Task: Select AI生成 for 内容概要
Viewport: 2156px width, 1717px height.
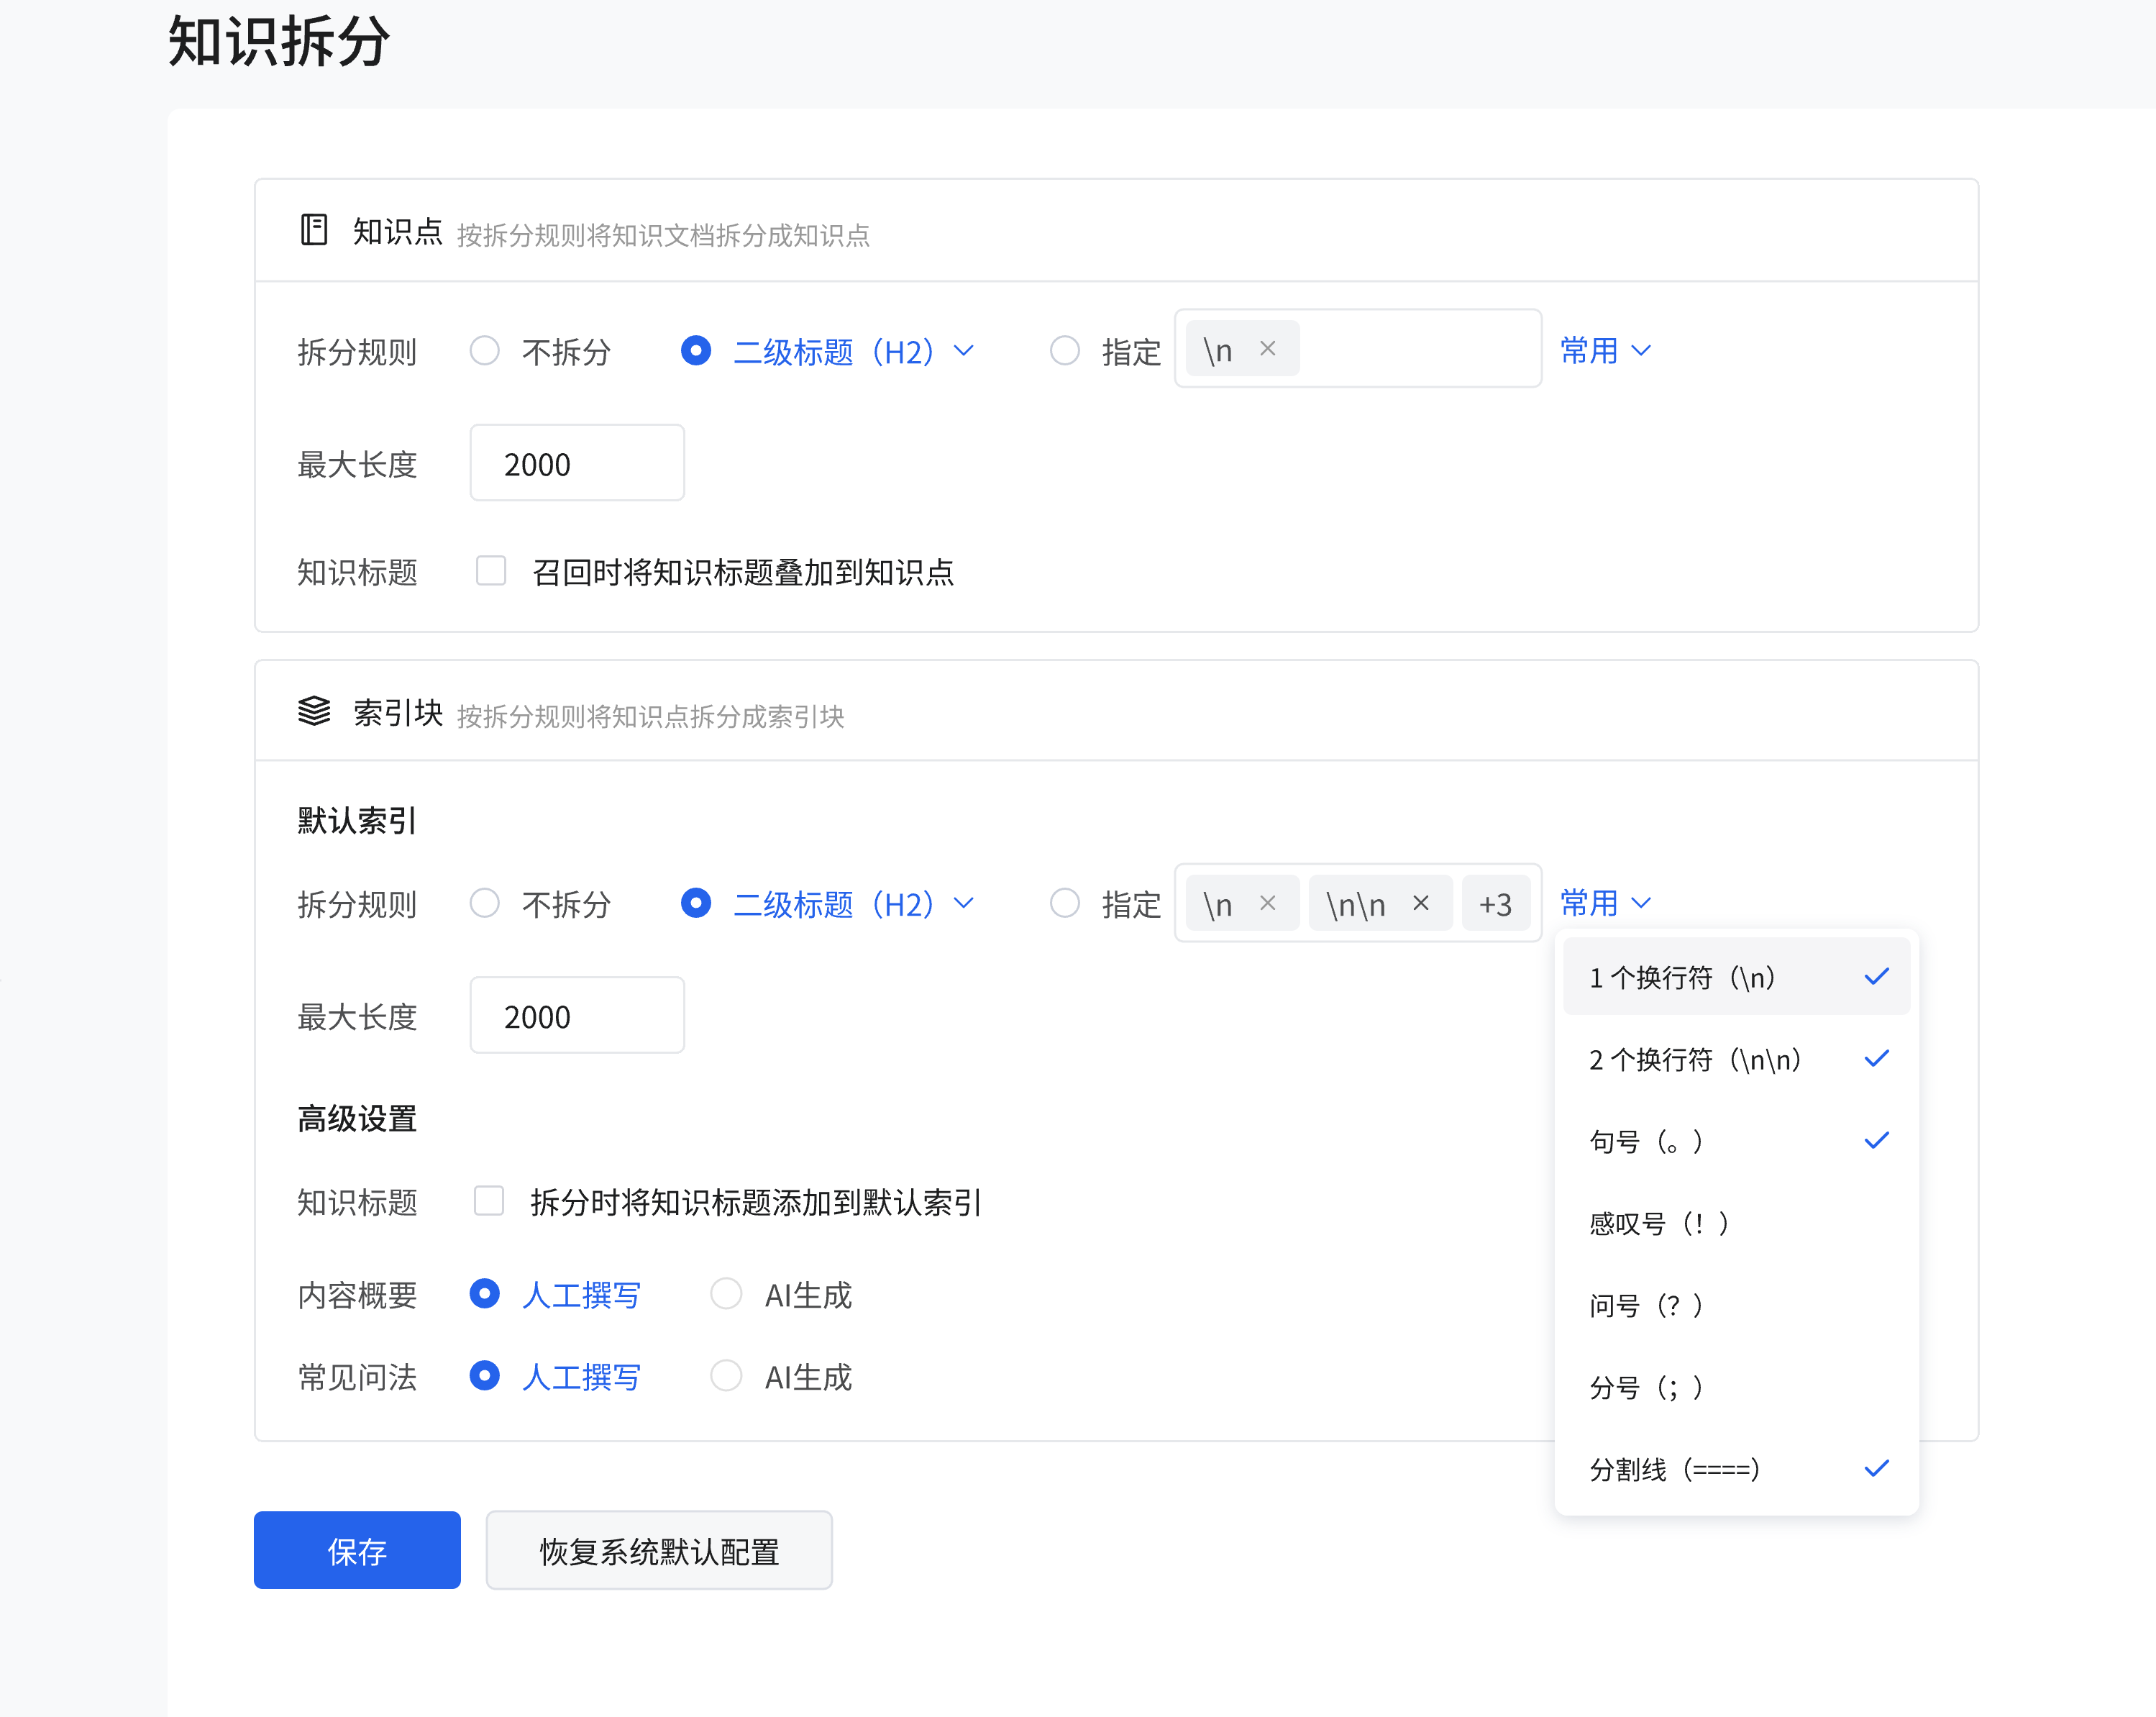Action: coord(726,1293)
